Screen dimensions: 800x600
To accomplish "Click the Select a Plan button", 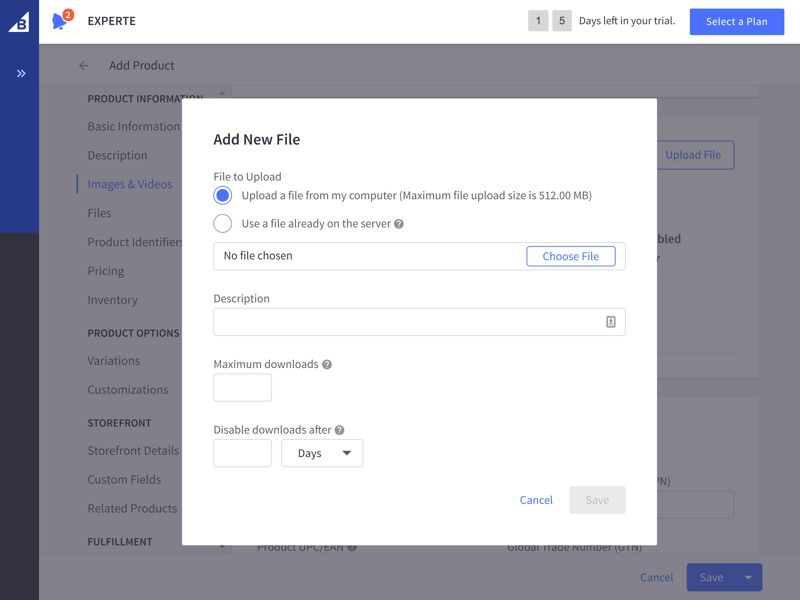I will 737,21.
